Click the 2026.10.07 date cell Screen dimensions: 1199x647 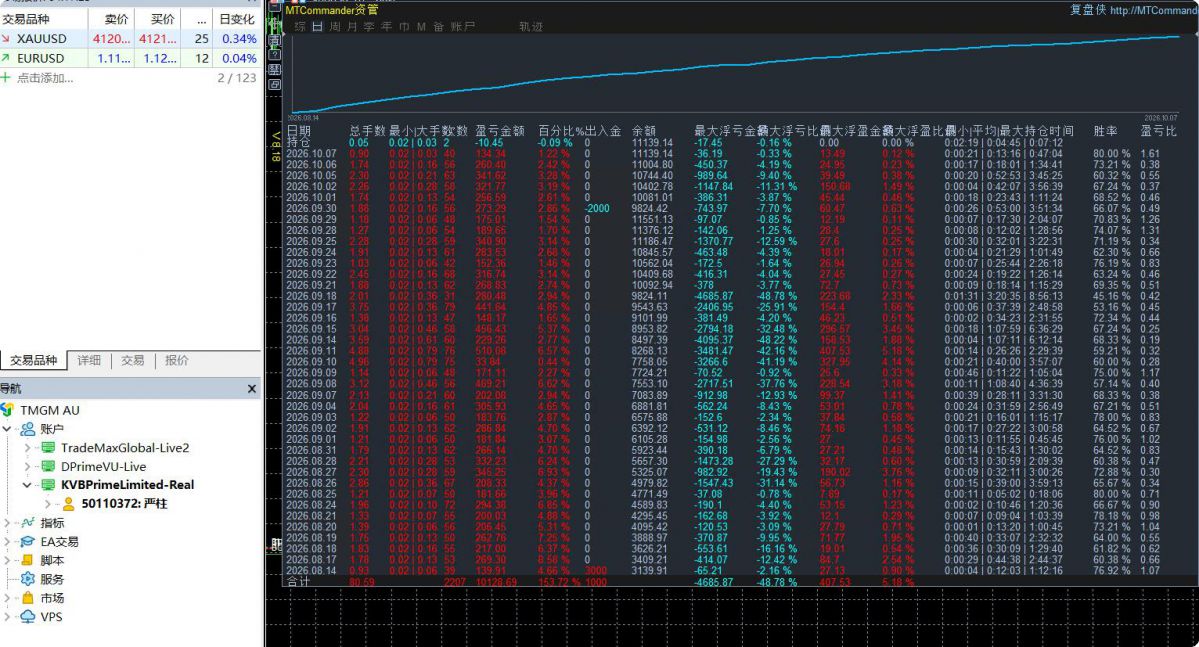click(x=311, y=154)
